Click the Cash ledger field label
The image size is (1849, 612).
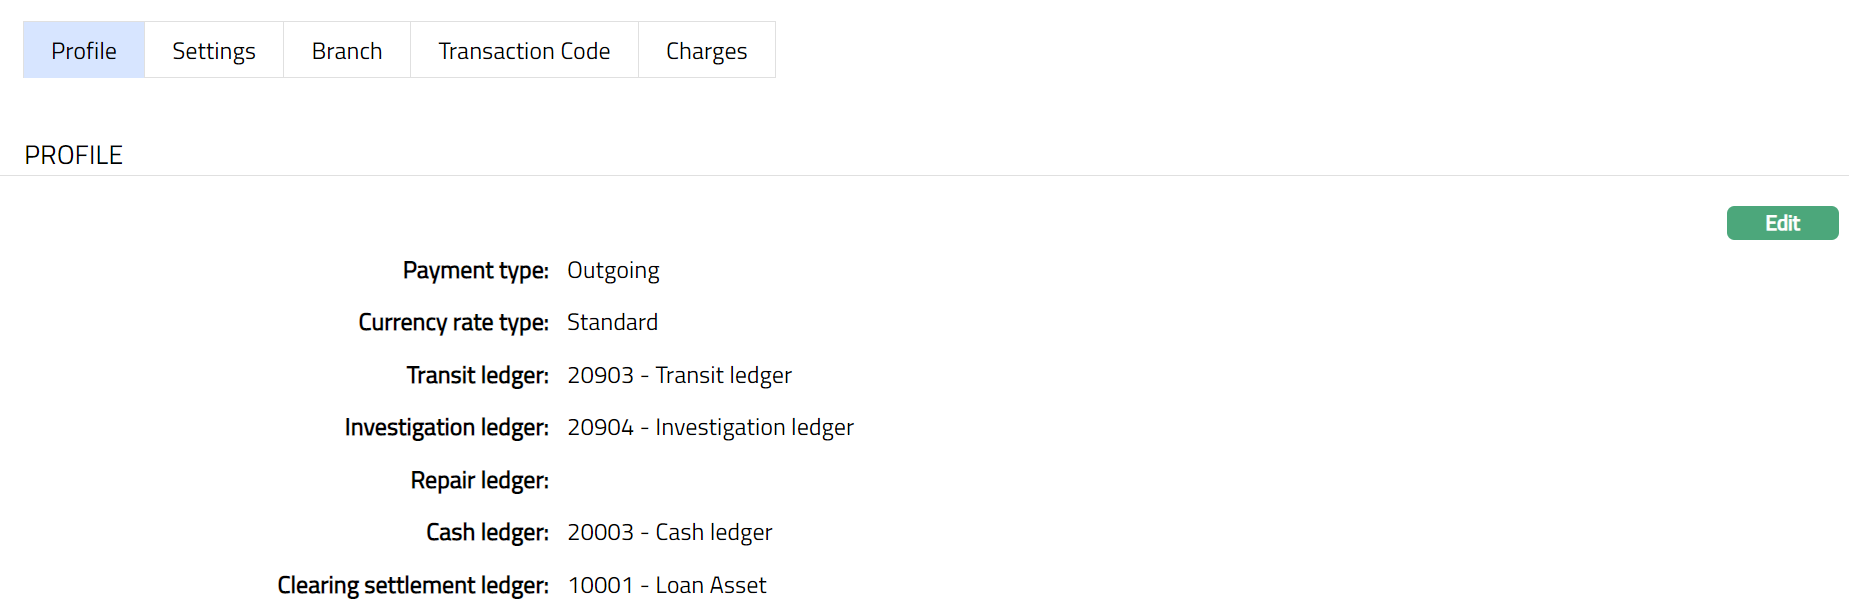(487, 532)
